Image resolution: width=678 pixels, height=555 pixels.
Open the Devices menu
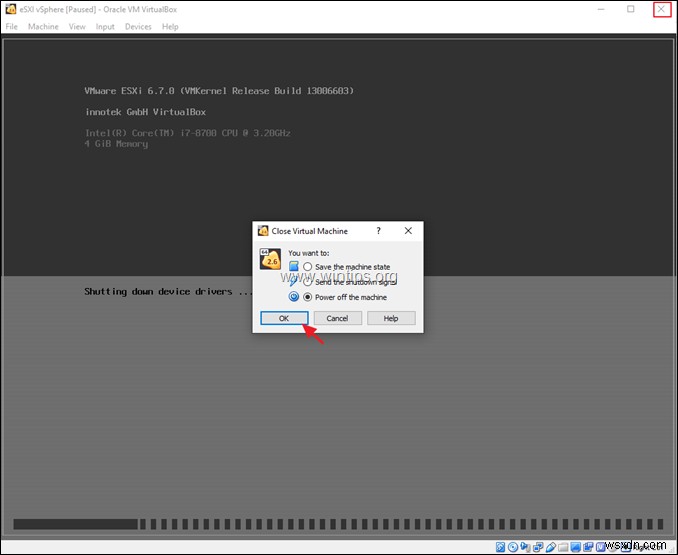click(x=138, y=26)
